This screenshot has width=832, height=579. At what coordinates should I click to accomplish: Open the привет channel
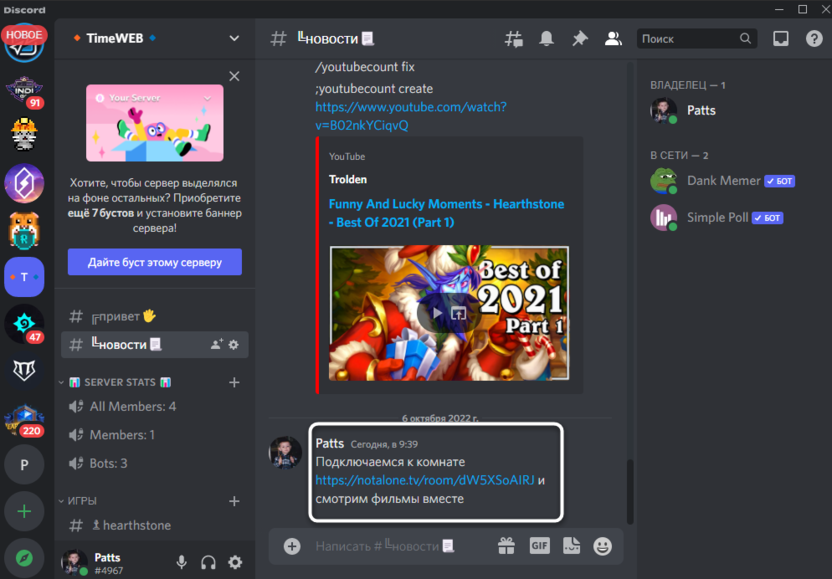point(154,316)
